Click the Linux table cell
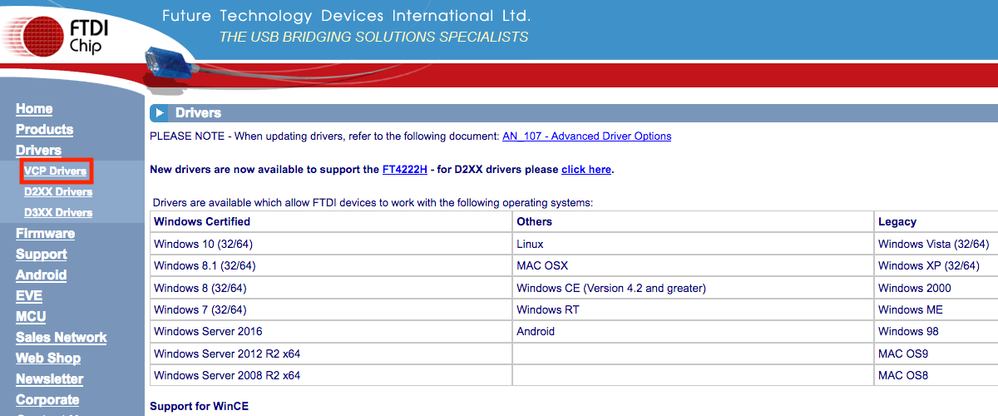 (693, 244)
